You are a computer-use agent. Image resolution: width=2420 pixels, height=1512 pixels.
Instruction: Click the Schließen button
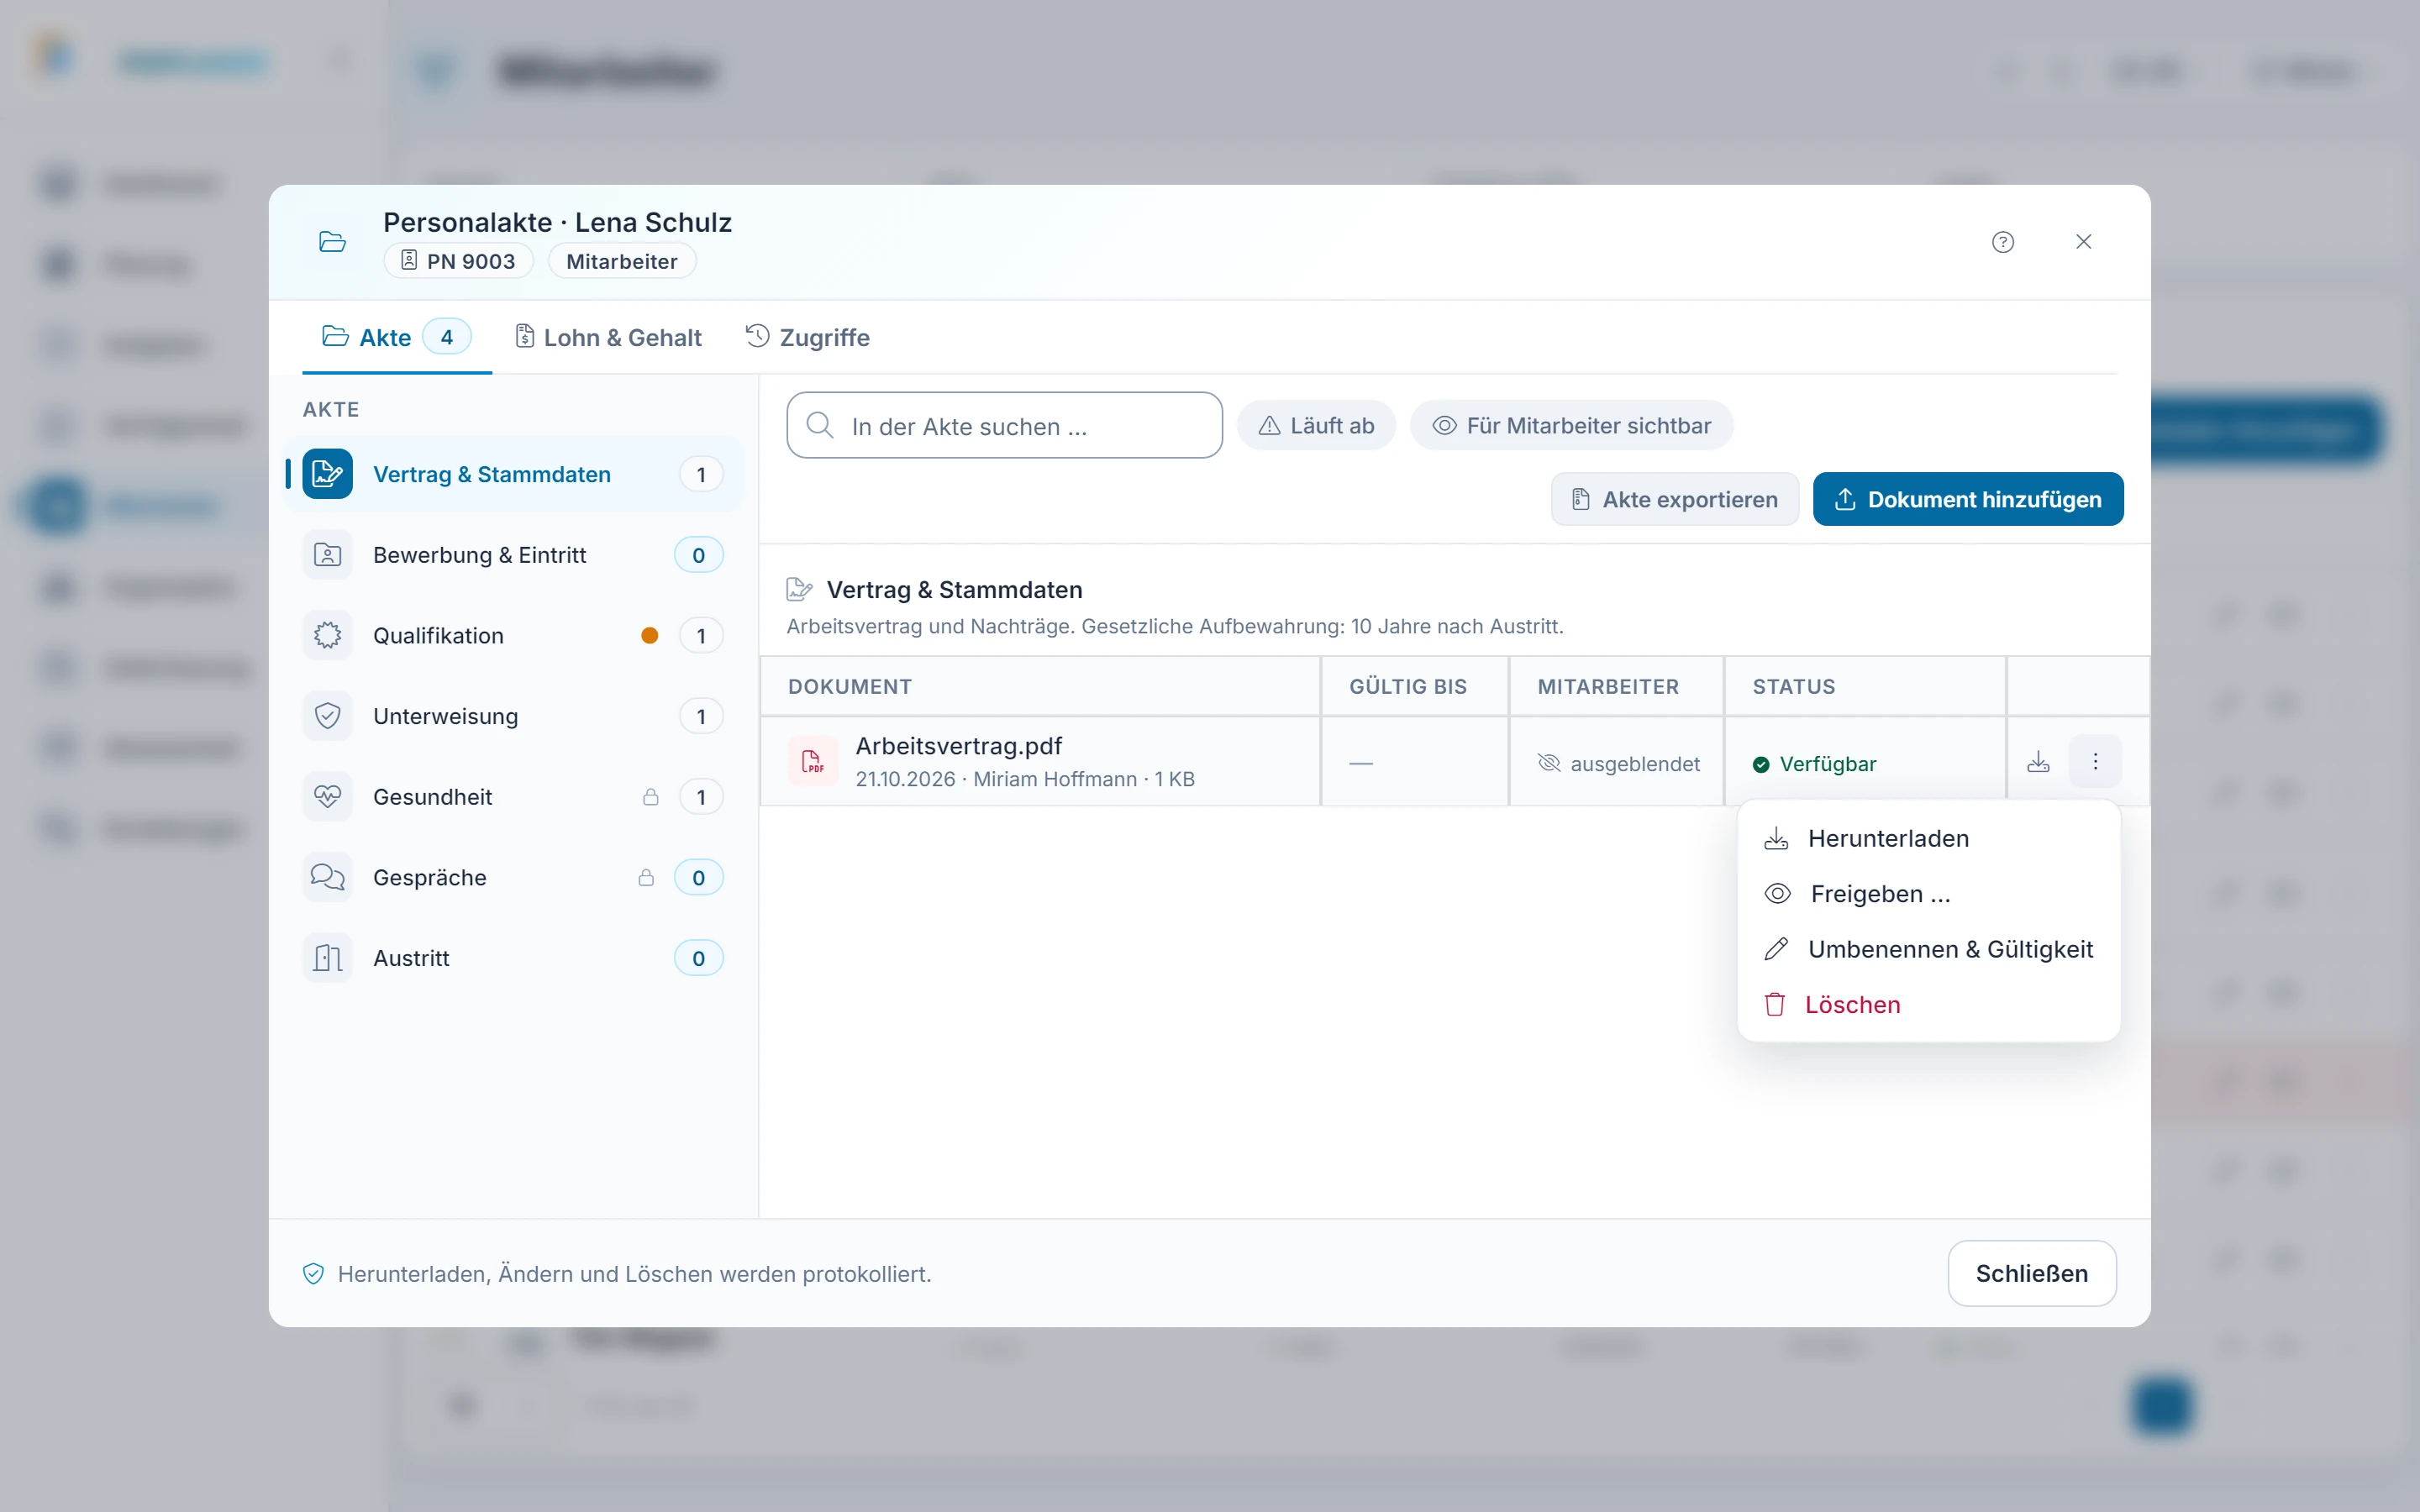pos(2031,1273)
